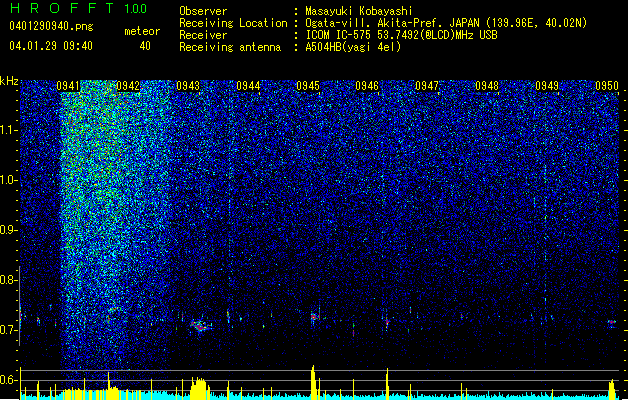Click the 0.8 kHz axis label

pyautogui.click(x=8, y=280)
